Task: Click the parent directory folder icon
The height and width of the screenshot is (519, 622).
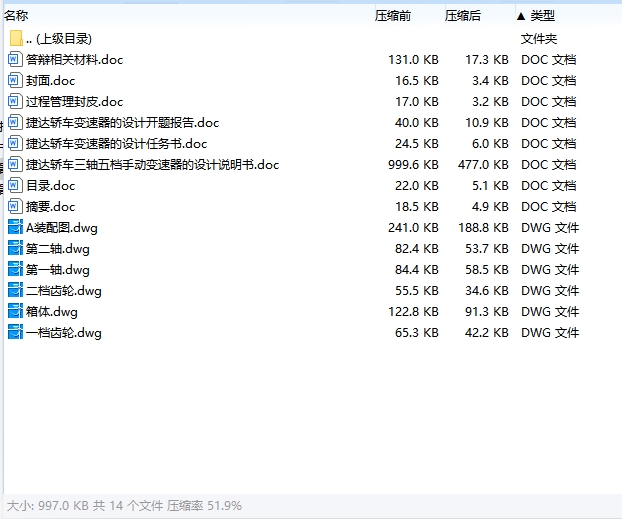Action: click(x=16, y=38)
